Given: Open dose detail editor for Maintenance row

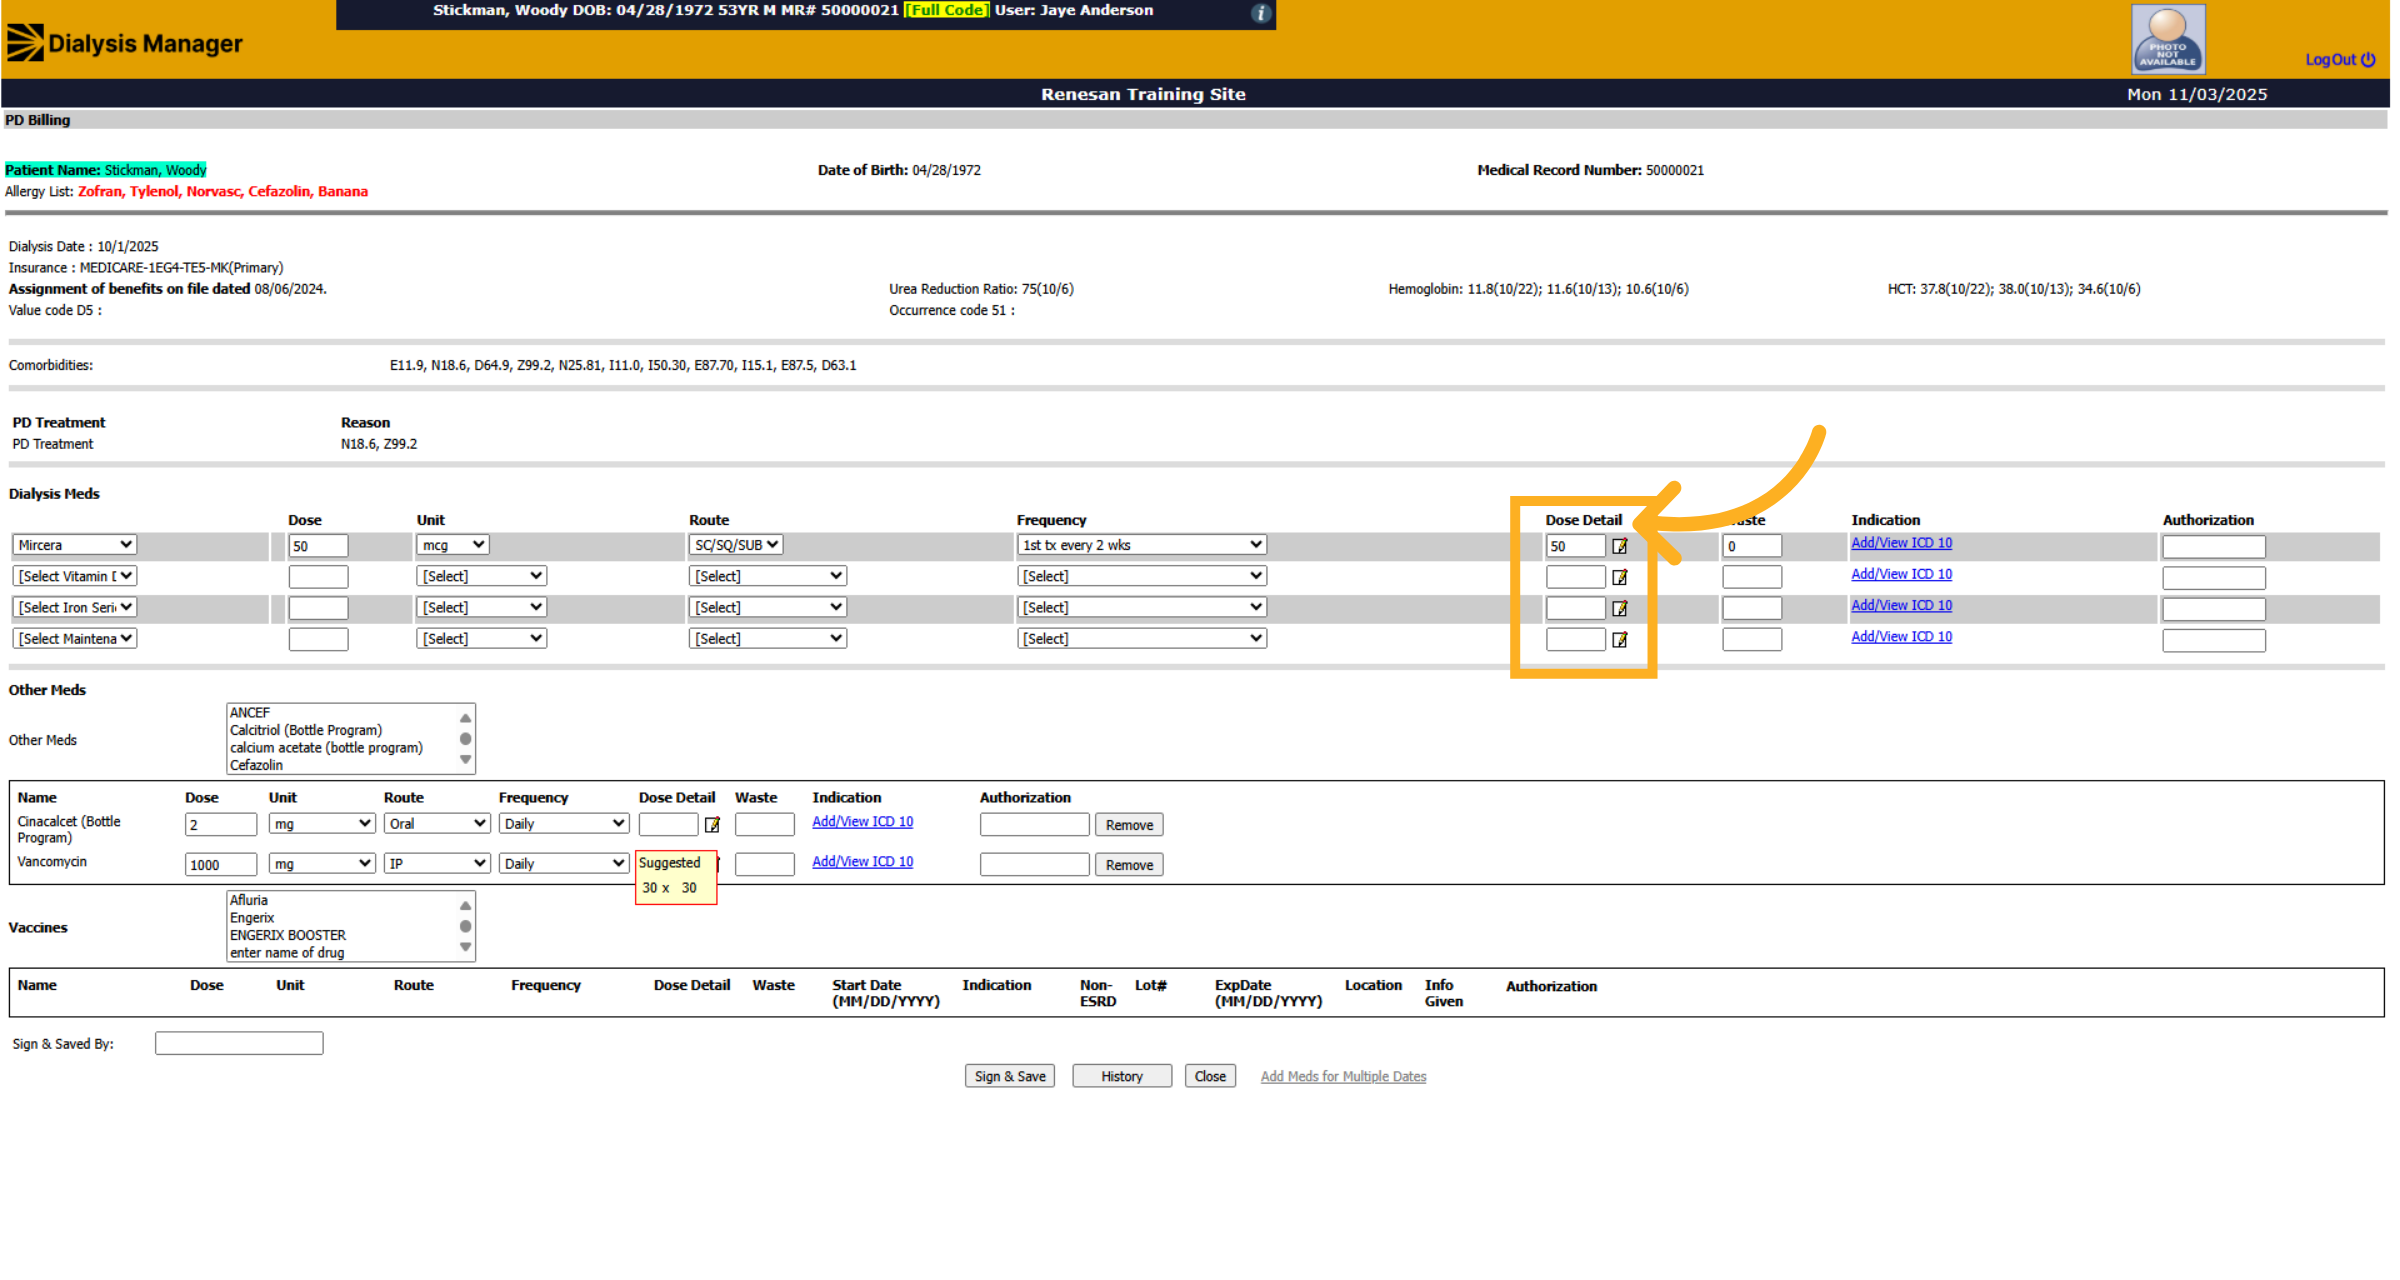Looking at the screenshot, I should [x=1620, y=639].
